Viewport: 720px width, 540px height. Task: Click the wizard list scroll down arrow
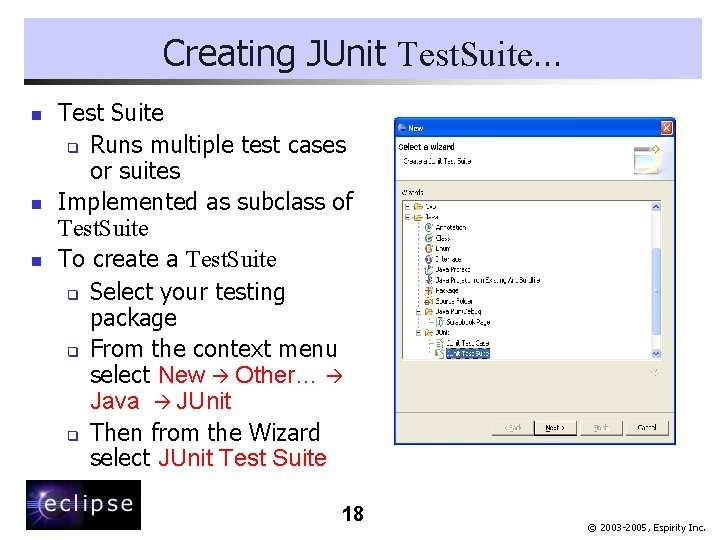(656, 353)
